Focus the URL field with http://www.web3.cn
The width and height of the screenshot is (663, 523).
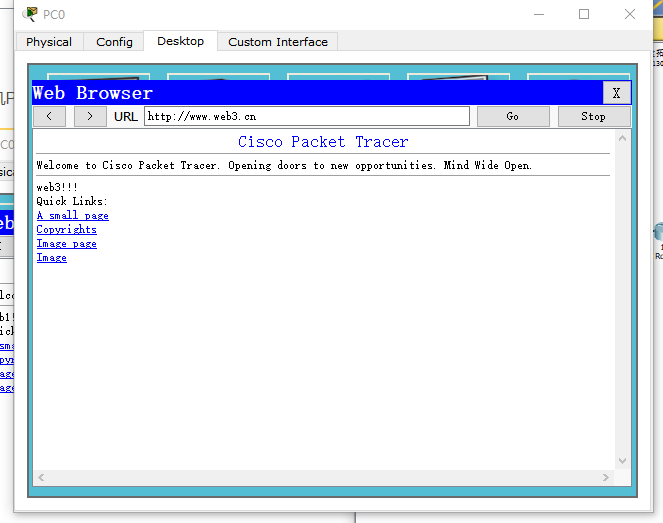307,116
